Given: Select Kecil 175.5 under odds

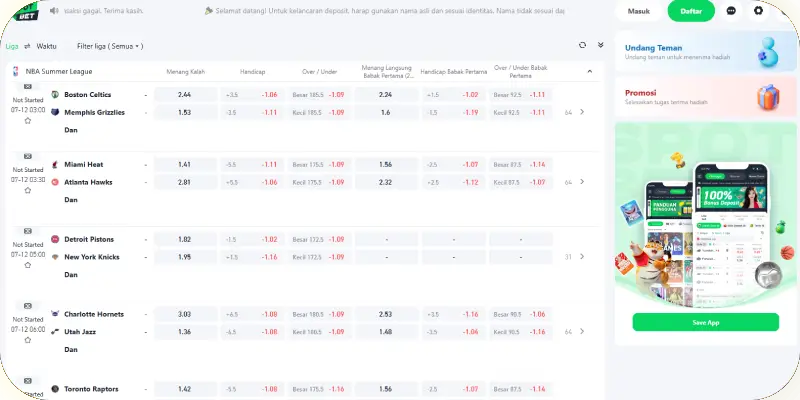Looking at the screenshot, I should click(319, 182).
